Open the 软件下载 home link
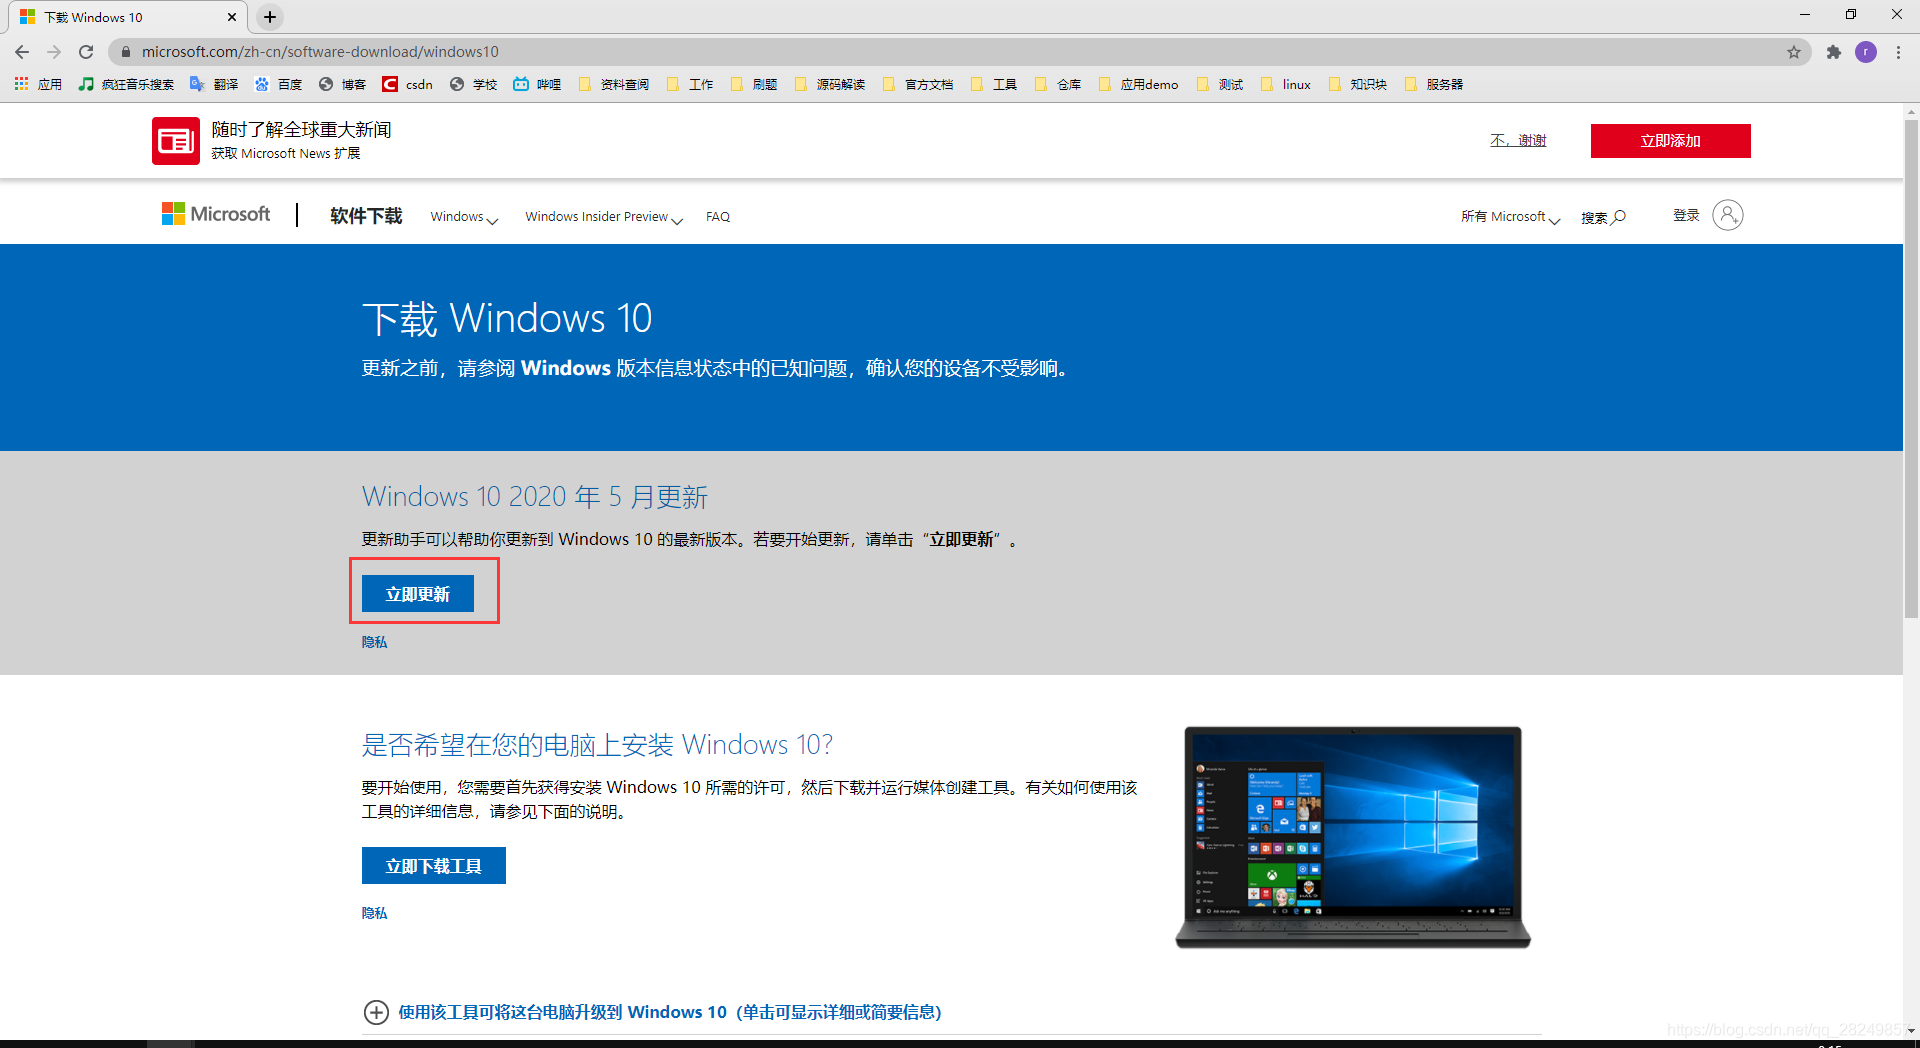 (x=366, y=216)
